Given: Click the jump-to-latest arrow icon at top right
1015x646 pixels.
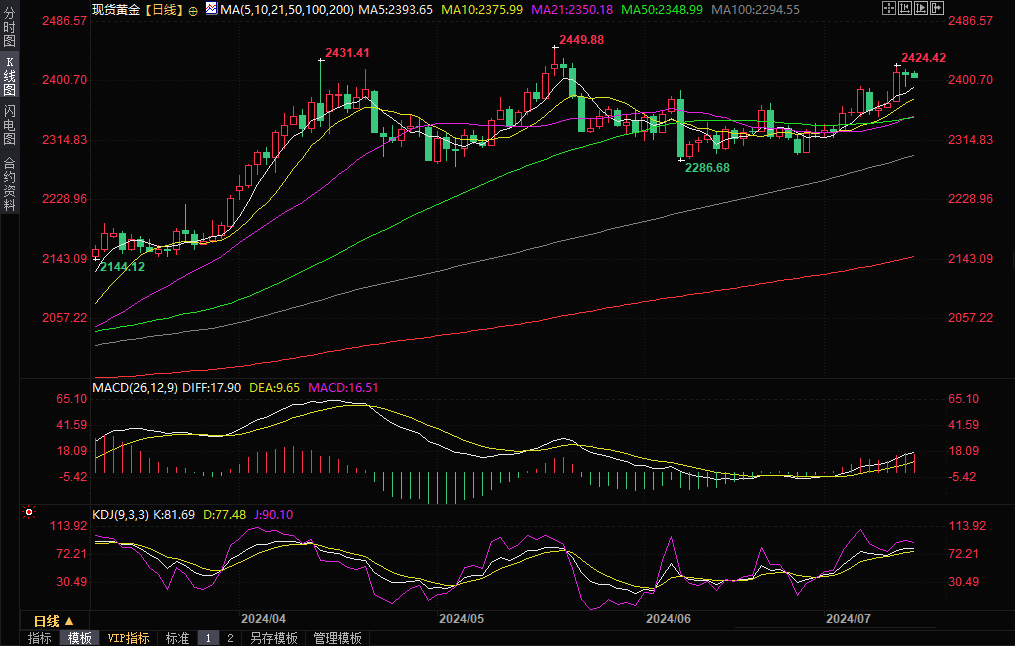Looking at the screenshot, I should point(937,8).
